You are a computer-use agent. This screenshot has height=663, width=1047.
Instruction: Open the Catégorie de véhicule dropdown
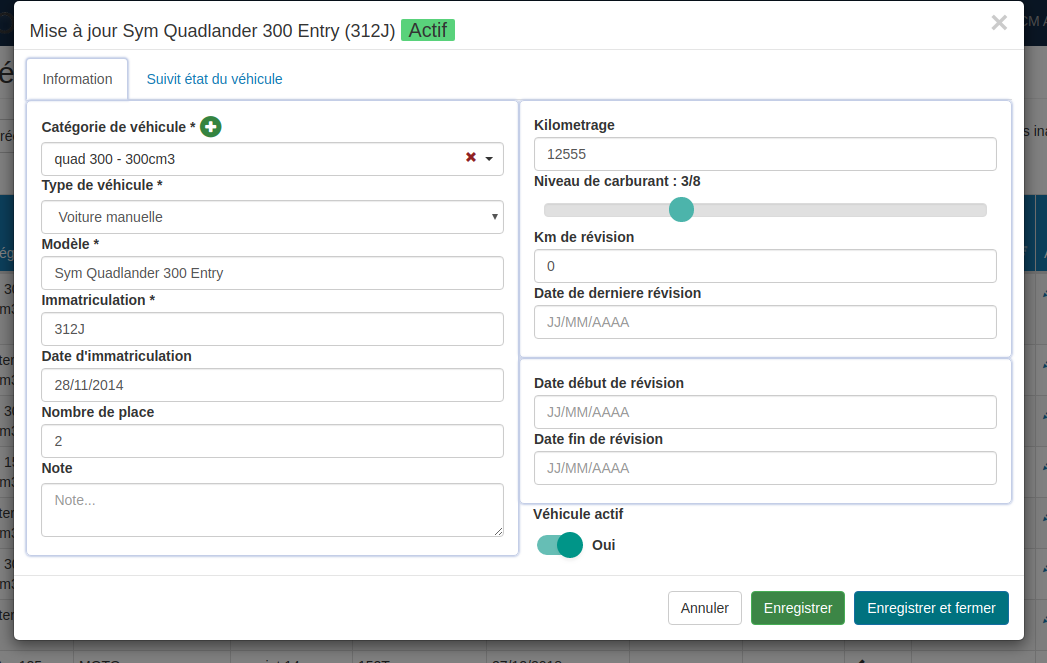(260, 159)
